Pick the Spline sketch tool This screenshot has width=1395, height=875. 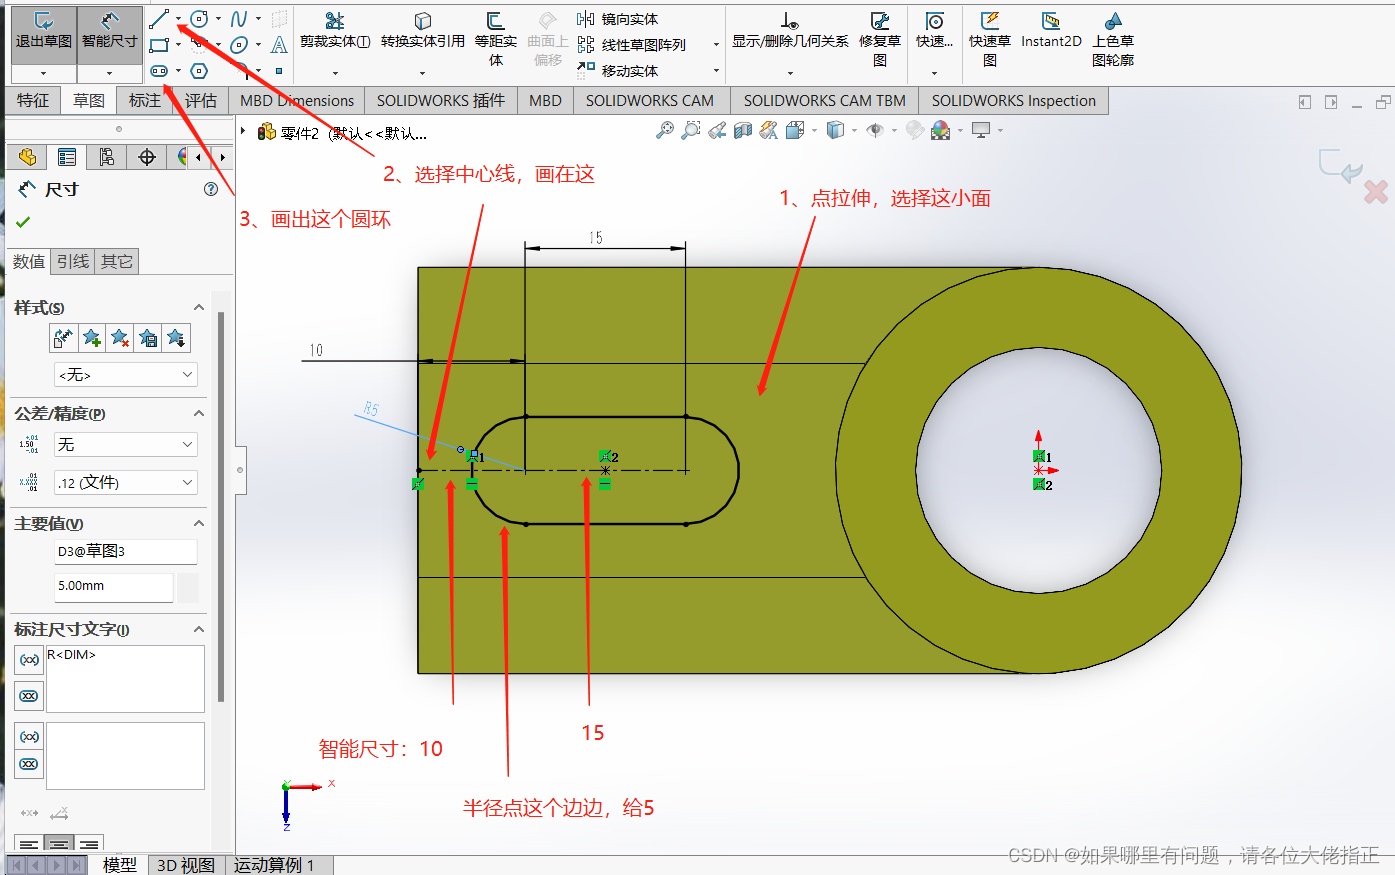click(239, 18)
